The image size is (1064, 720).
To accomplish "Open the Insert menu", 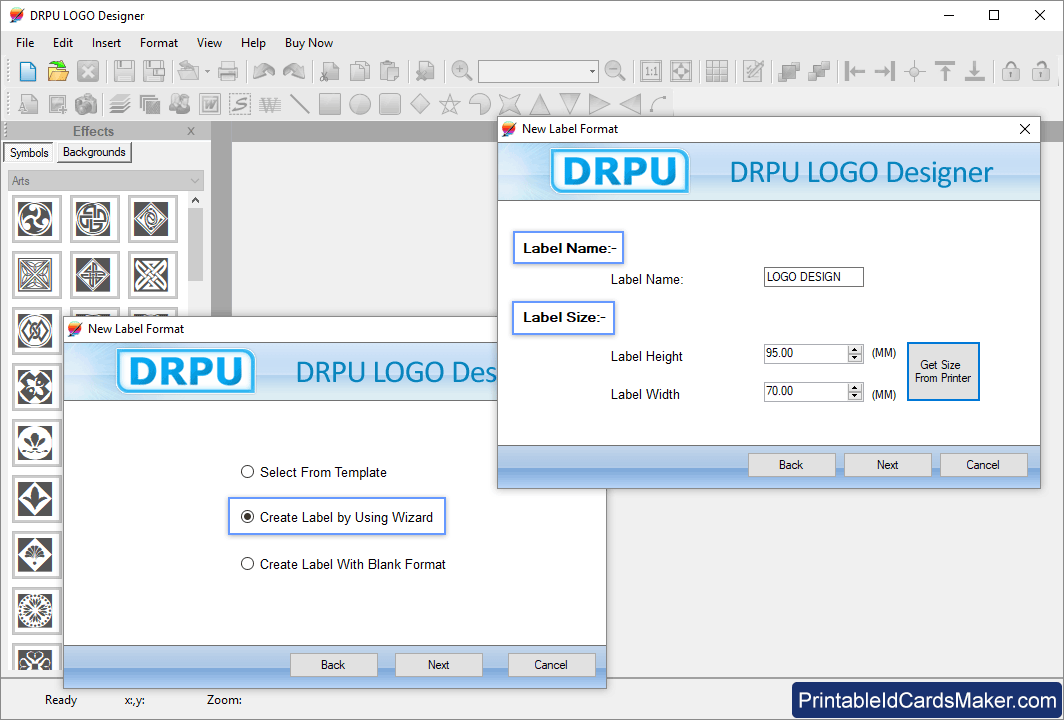I will pos(107,43).
